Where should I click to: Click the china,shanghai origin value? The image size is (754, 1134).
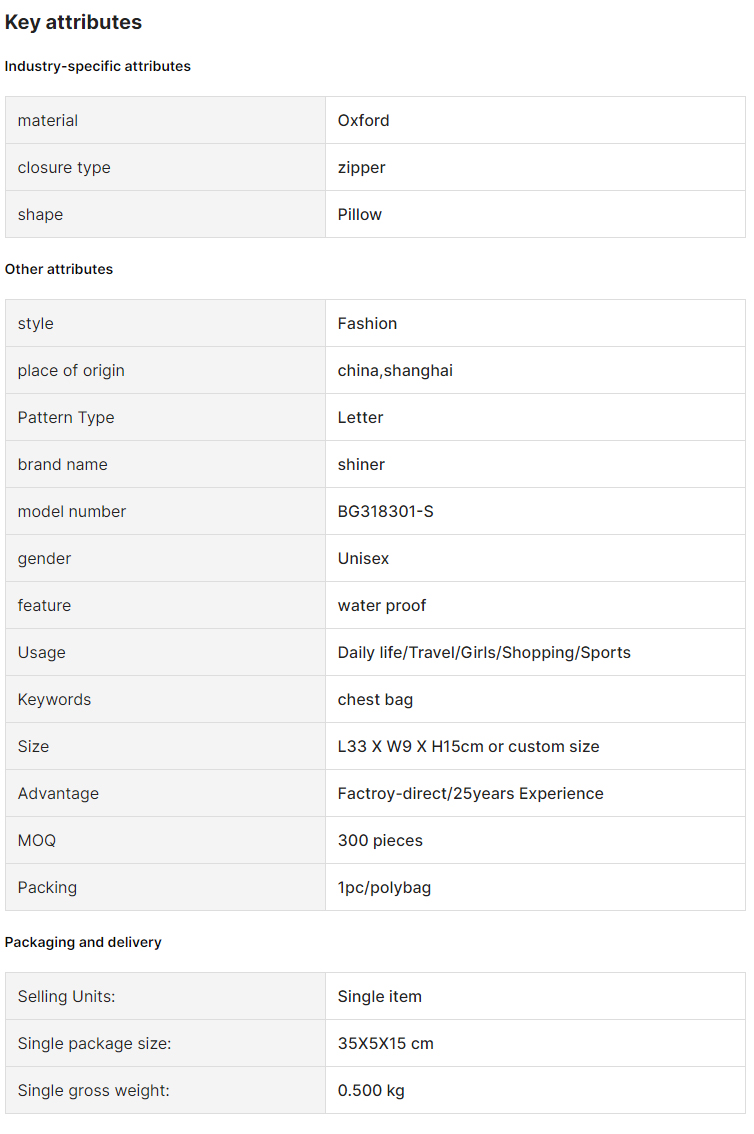click(x=395, y=371)
